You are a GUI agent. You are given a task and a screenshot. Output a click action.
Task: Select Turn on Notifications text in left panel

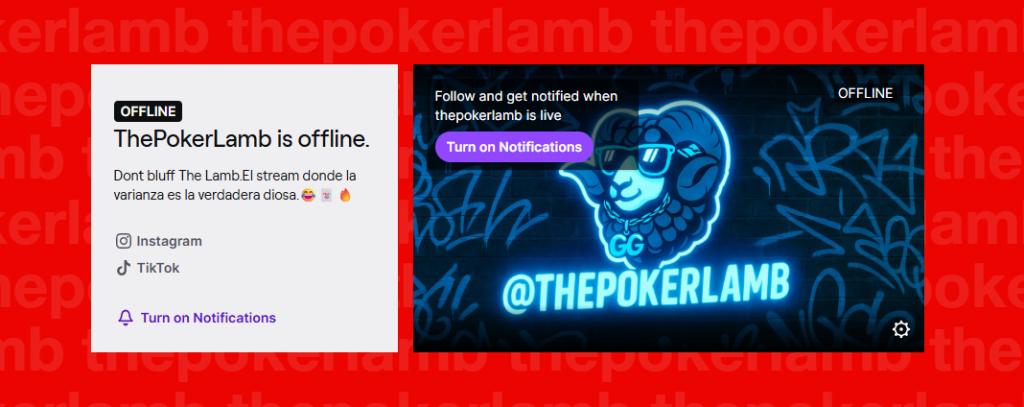click(208, 317)
